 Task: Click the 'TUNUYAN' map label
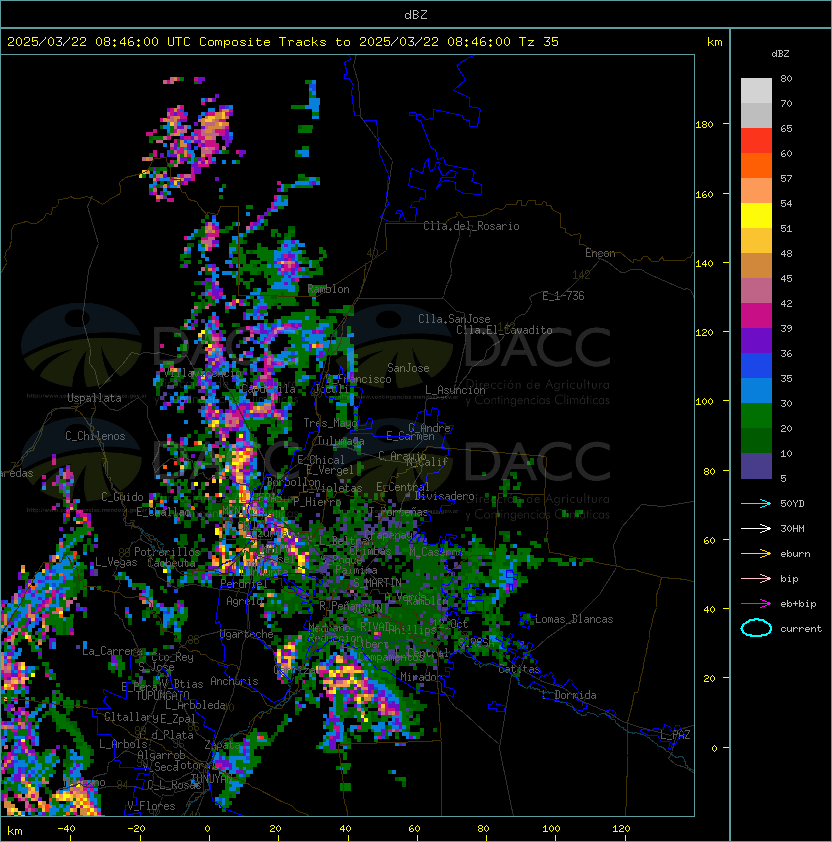[x=212, y=778]
